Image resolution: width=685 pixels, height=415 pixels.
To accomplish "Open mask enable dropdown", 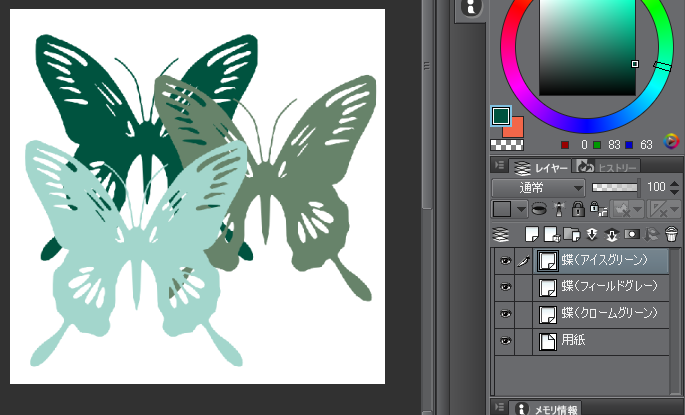I will coord(627,209).
